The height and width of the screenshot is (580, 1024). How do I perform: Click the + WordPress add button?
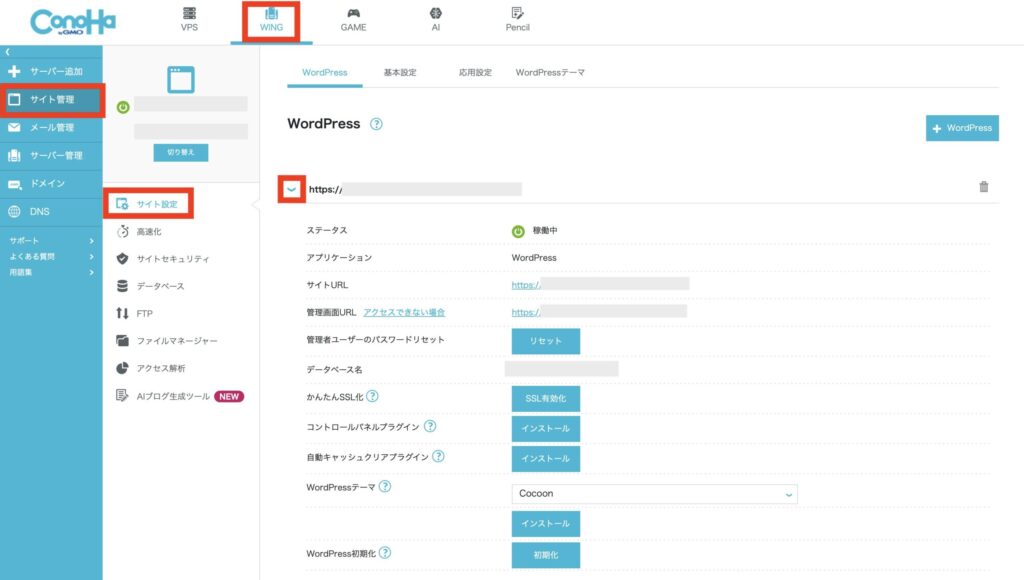(x=961, y=128)
